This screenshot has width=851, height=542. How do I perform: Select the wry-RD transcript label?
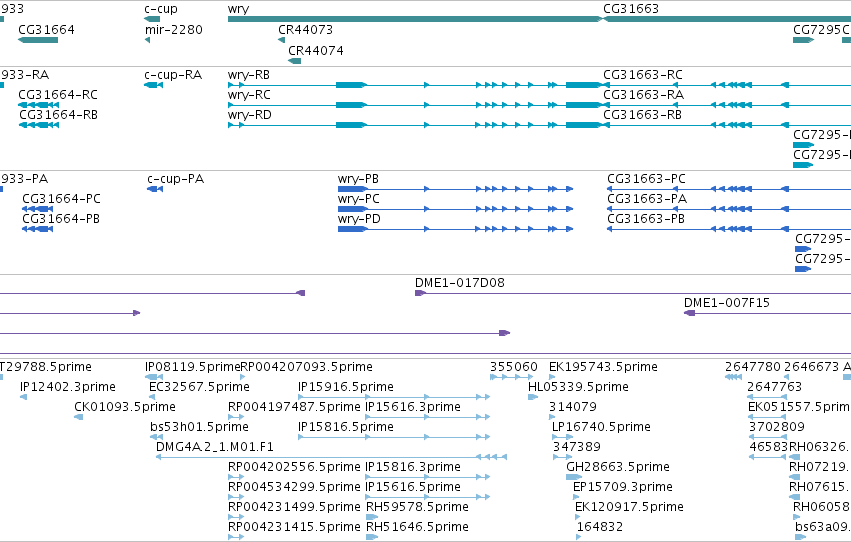point(250,114)
